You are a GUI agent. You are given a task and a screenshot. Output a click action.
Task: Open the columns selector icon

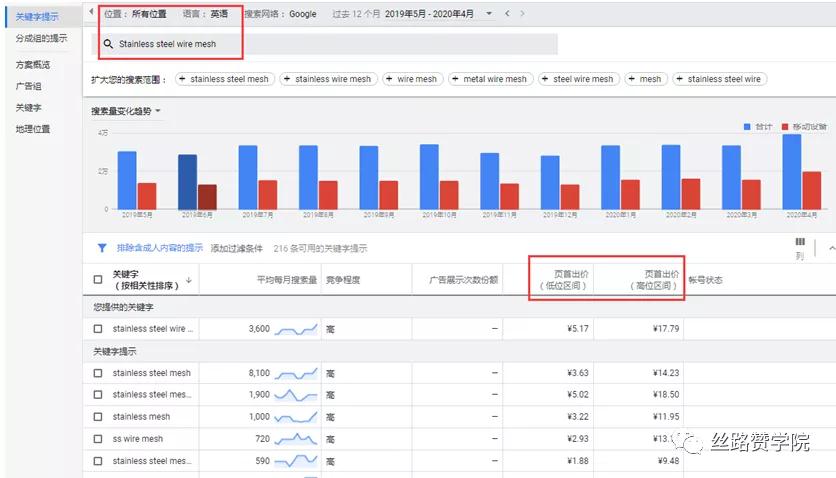click(800, 242)
